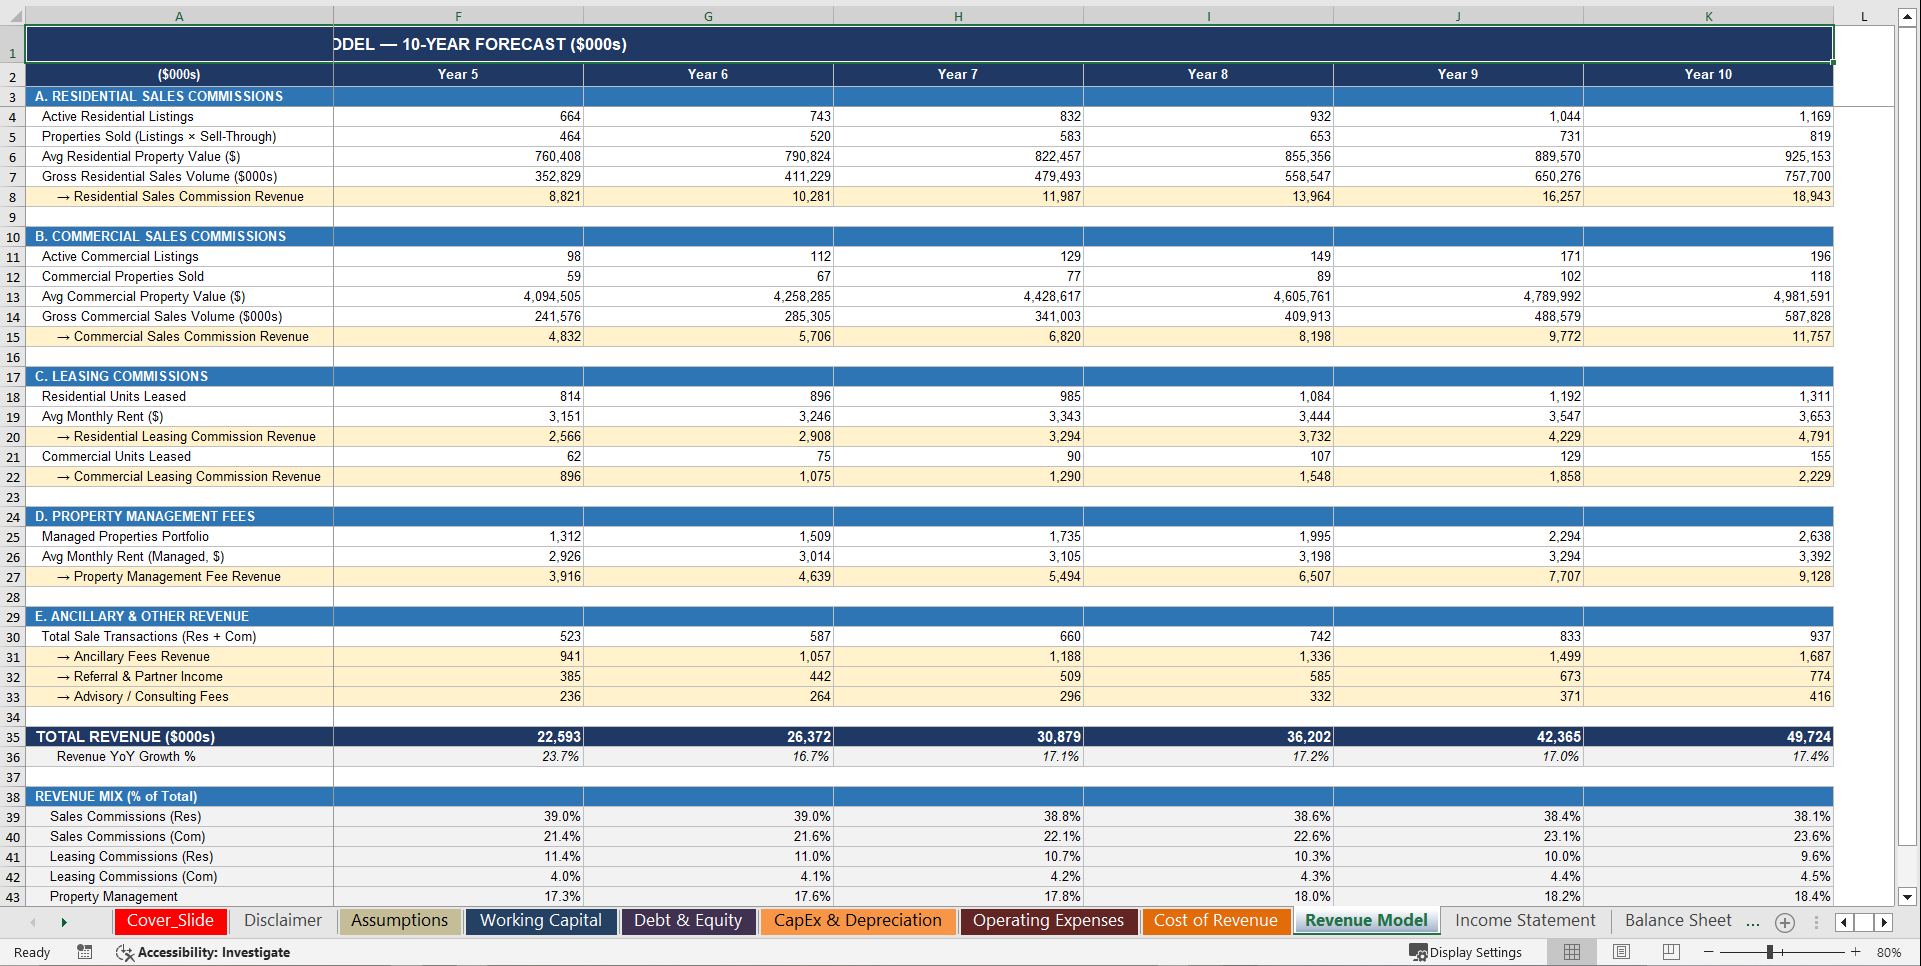This screenshot has width=1921, height=966.
Task: Switch to the Income Statement tab
Action: point(1524,920)
